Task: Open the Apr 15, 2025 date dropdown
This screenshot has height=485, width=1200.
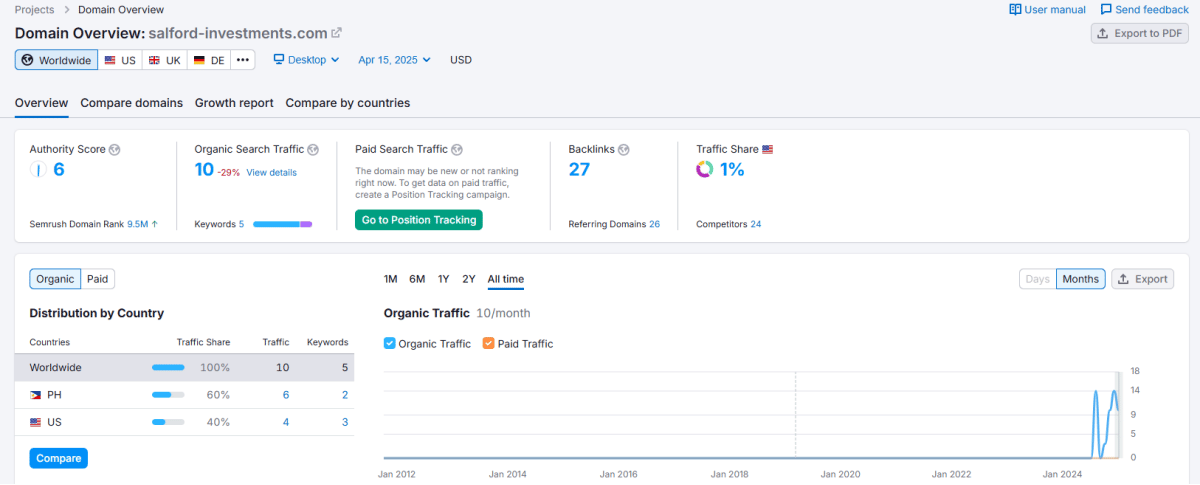Action: [x=394, y=60]
